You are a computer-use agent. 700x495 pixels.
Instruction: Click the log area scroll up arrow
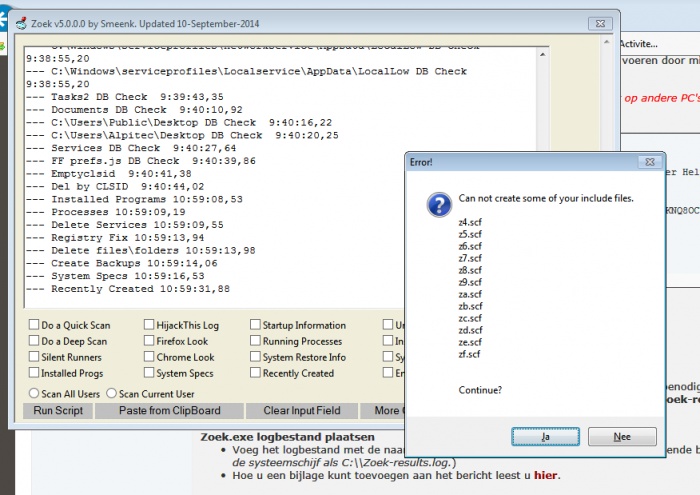click(542, 54)
